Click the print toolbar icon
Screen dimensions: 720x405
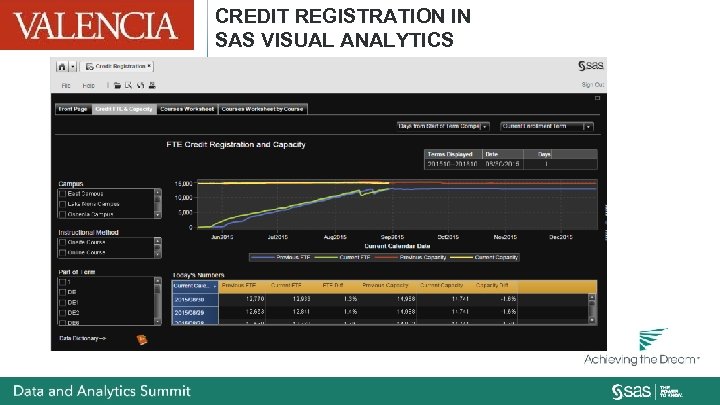[x=152, y=85]
